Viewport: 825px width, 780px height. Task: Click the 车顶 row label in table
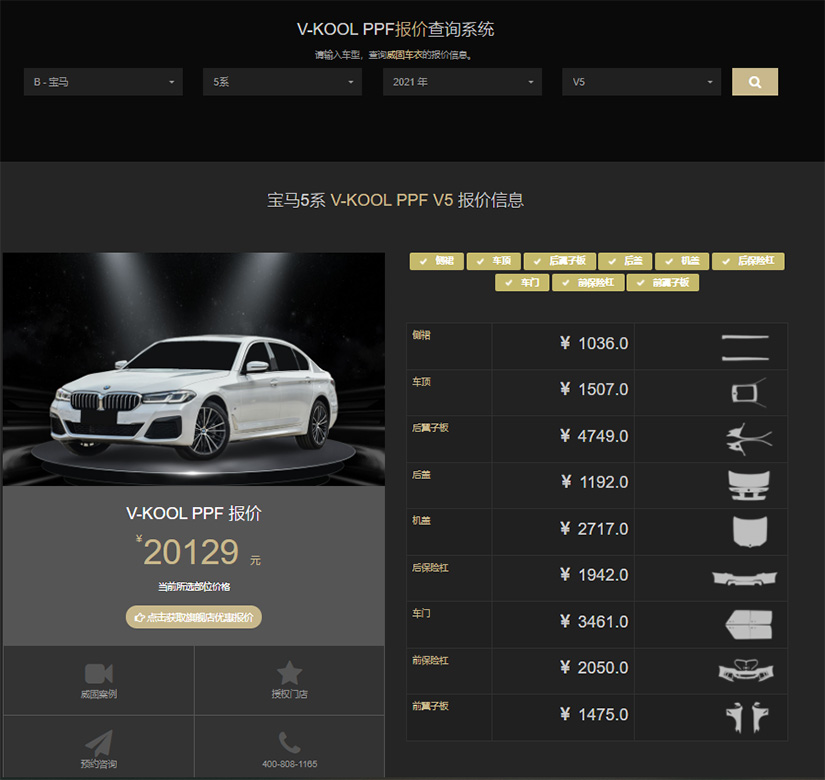click(421, 382)
